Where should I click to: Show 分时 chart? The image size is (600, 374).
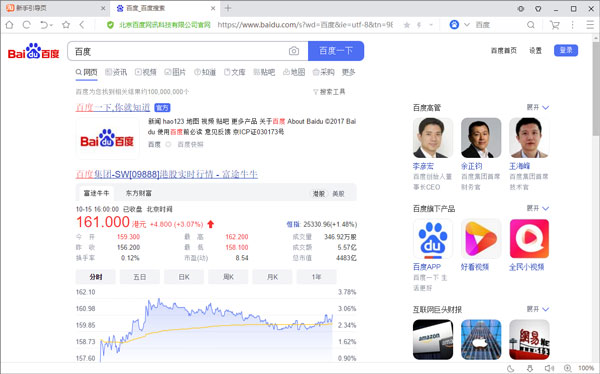click(96, 277)
